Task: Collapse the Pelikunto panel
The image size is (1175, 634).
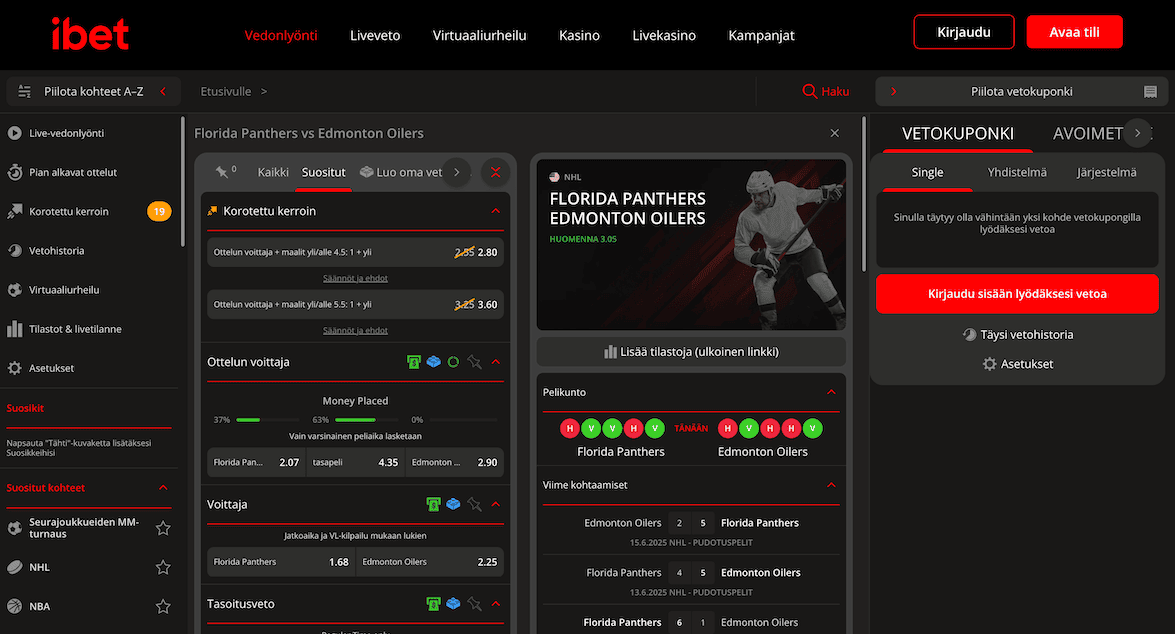Action: [831, 392]
